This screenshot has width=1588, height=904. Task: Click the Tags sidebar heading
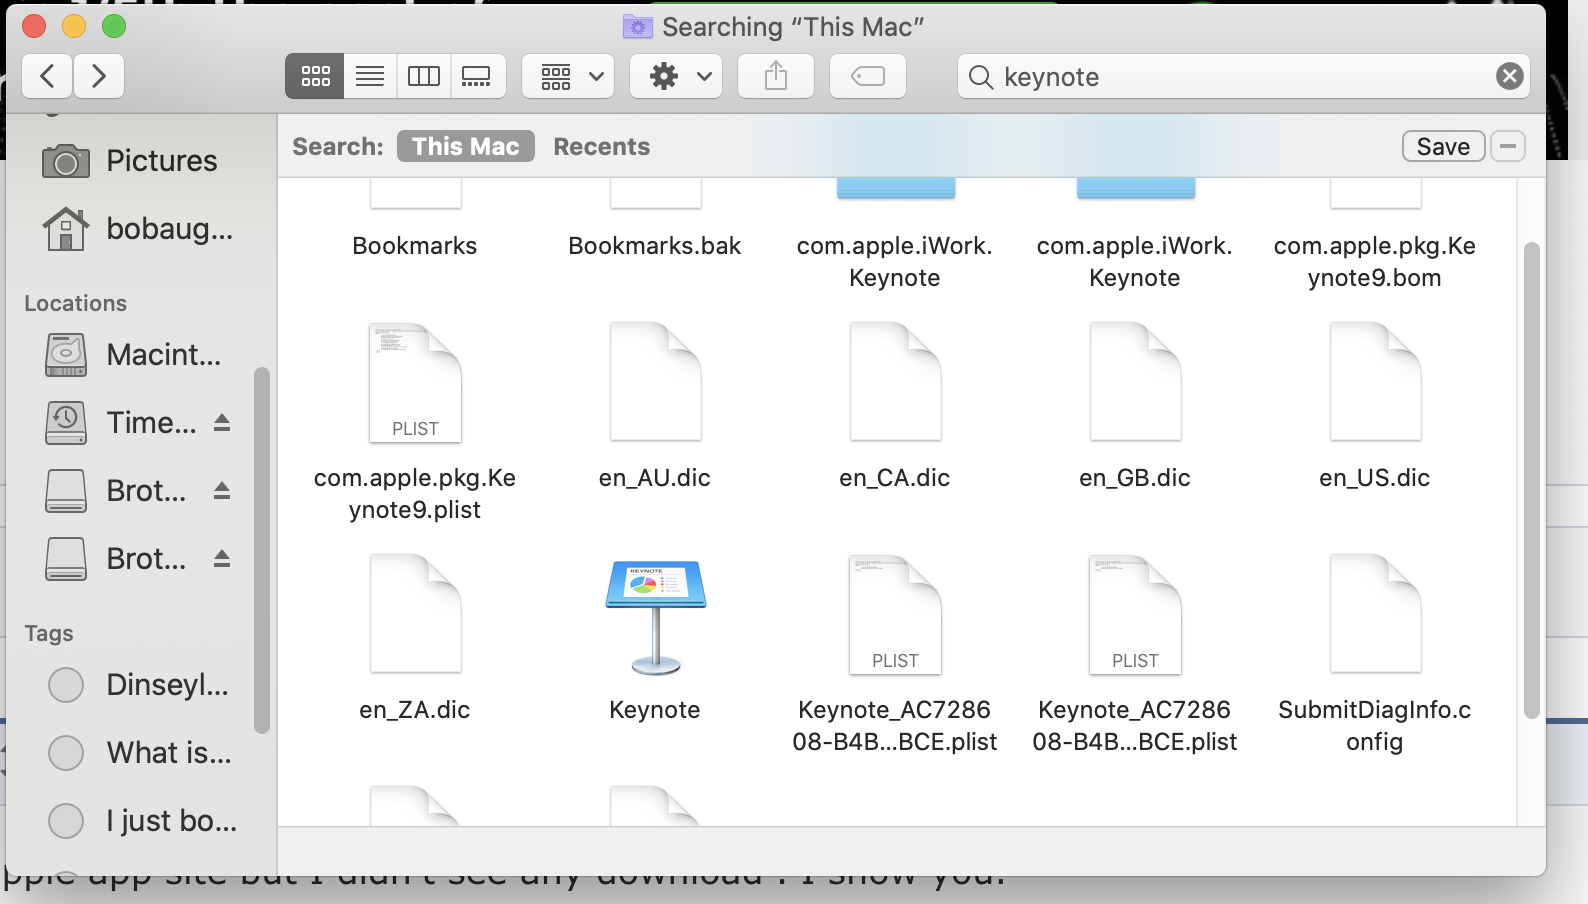point(49,633)
